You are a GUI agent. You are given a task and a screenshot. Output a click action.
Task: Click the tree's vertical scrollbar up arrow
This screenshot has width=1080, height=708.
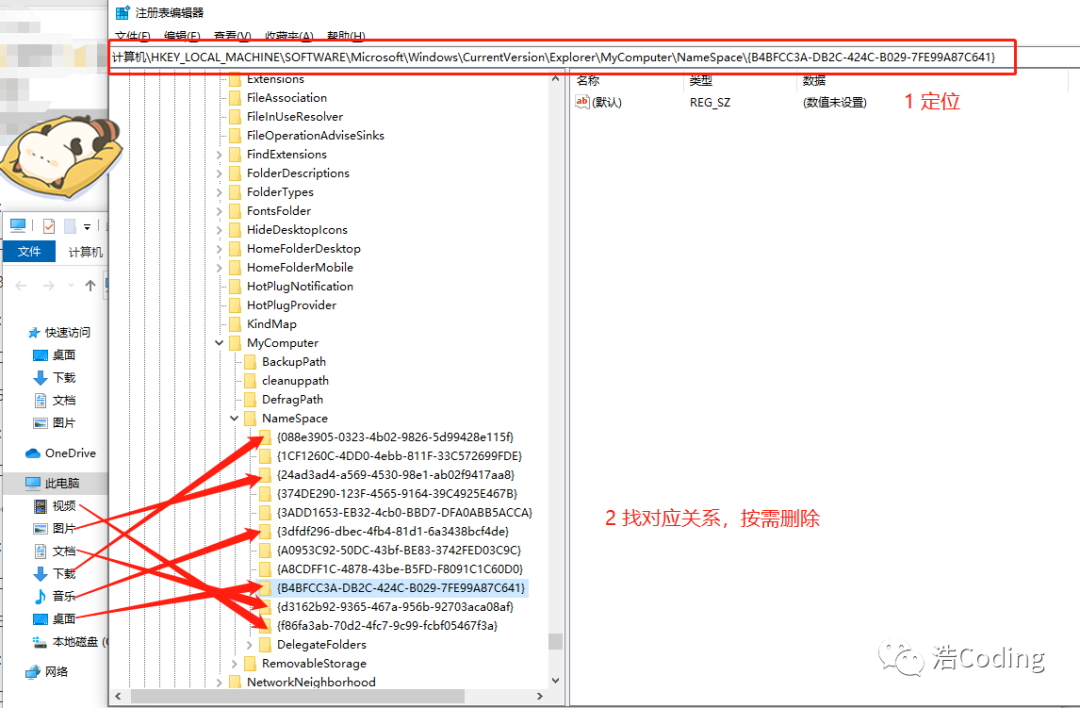pyautogui.click(x=555, y=79)
